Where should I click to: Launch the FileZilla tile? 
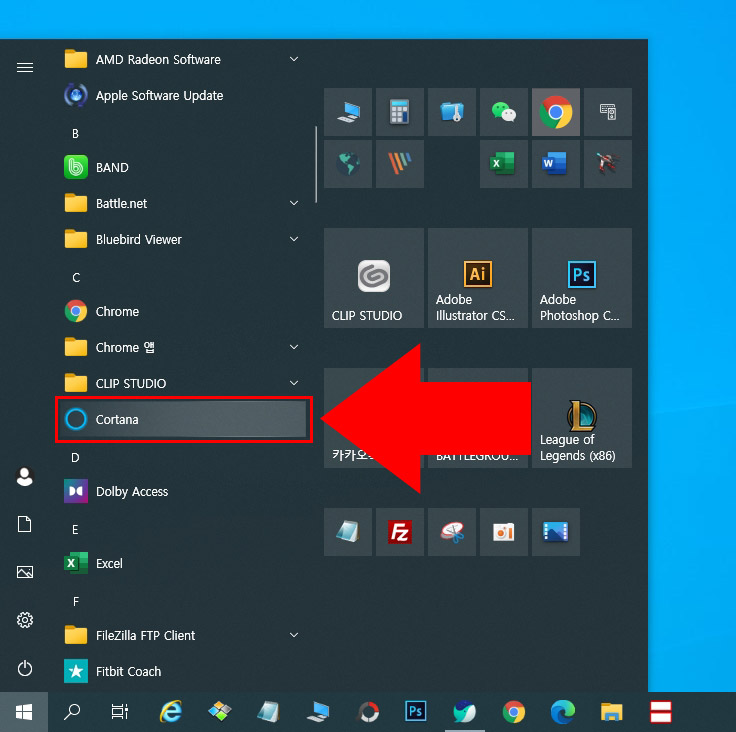coord(400,532)
